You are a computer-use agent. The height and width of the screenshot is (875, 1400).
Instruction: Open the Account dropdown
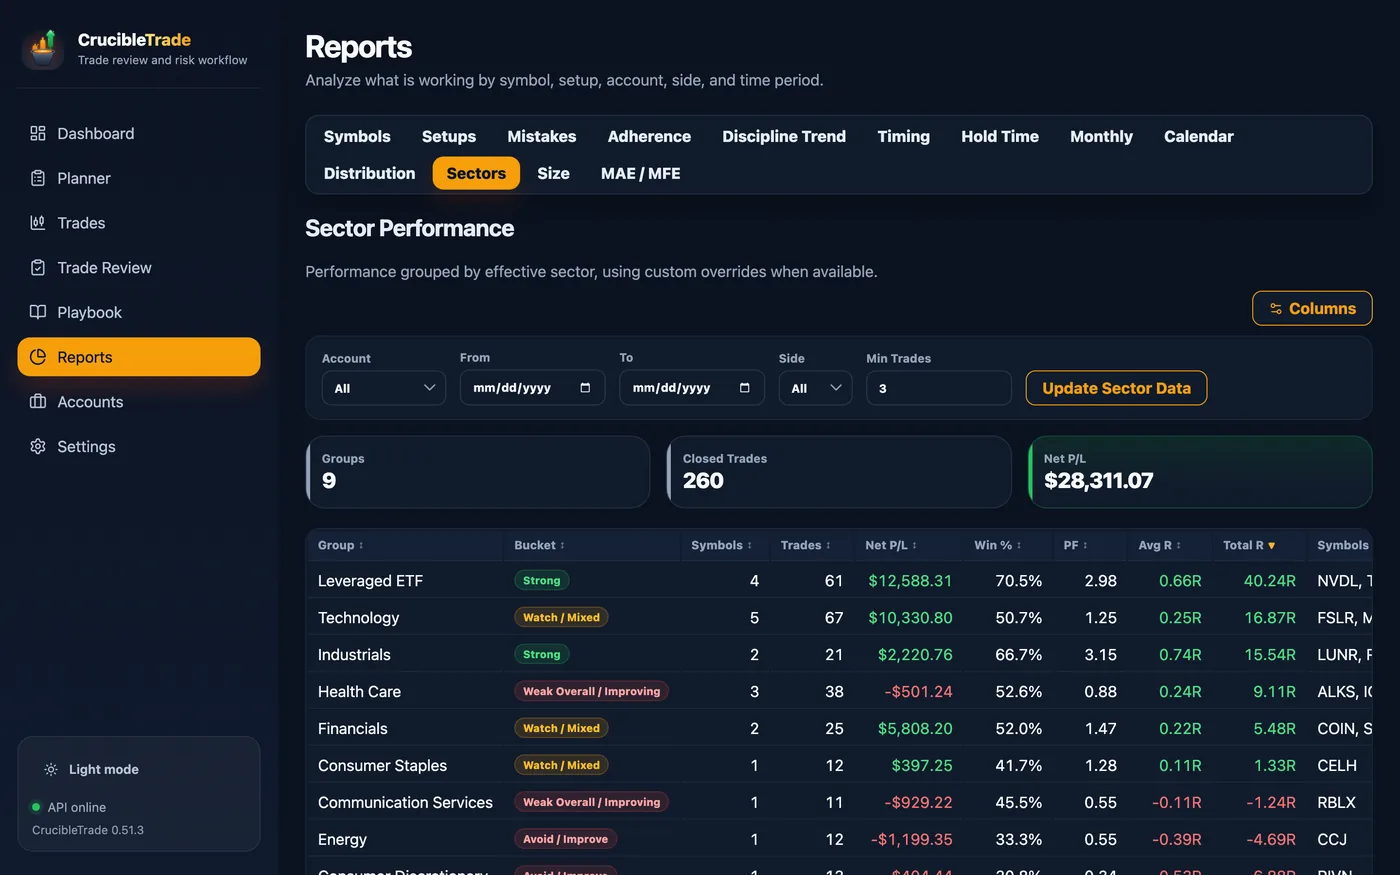point(384,388)
